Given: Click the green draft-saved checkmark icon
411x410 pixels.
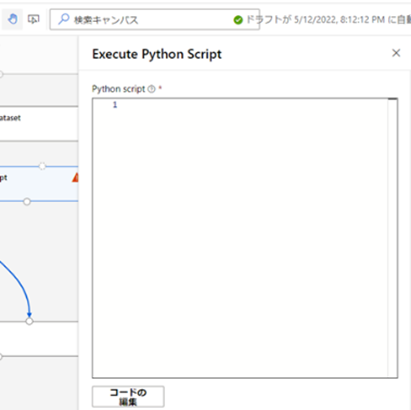Looking at the screenshot, I should click(238, 20).
